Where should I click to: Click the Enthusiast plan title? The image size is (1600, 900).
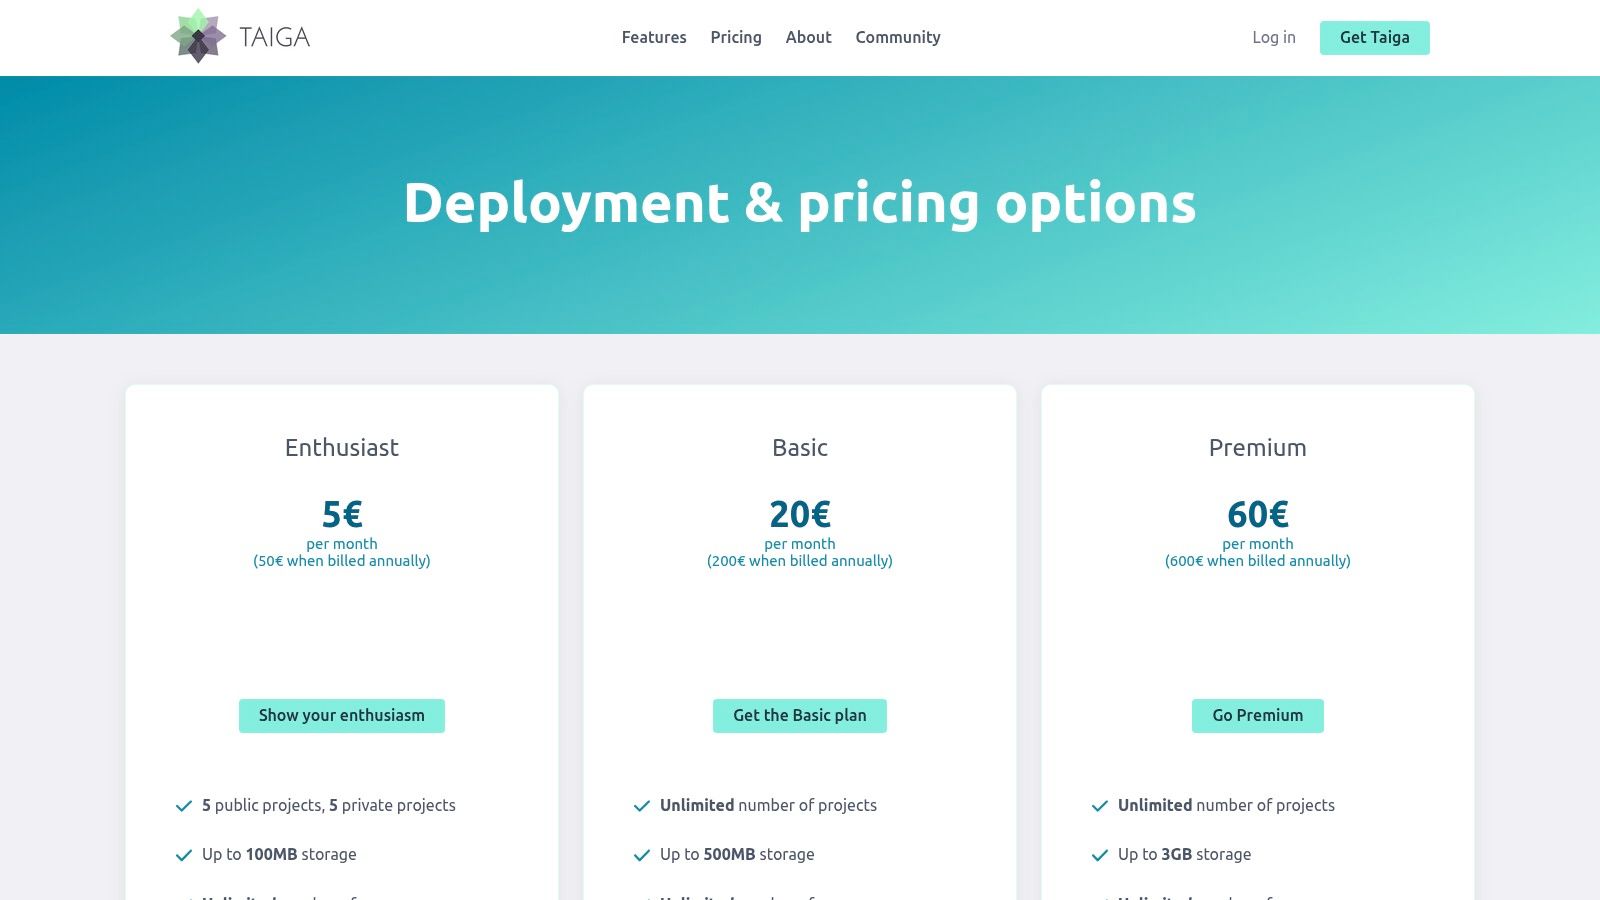click(342, 448)
